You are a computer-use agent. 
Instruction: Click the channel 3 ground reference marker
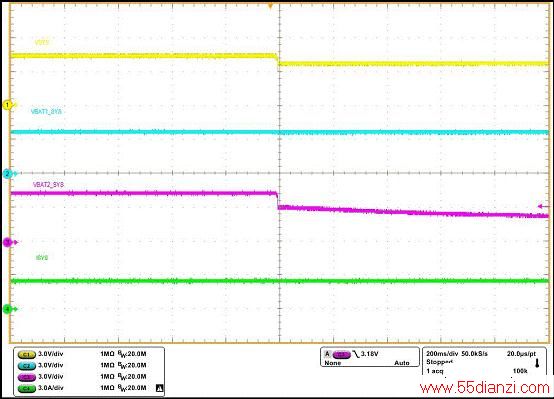pyautogui.click(x=8, y=242)
